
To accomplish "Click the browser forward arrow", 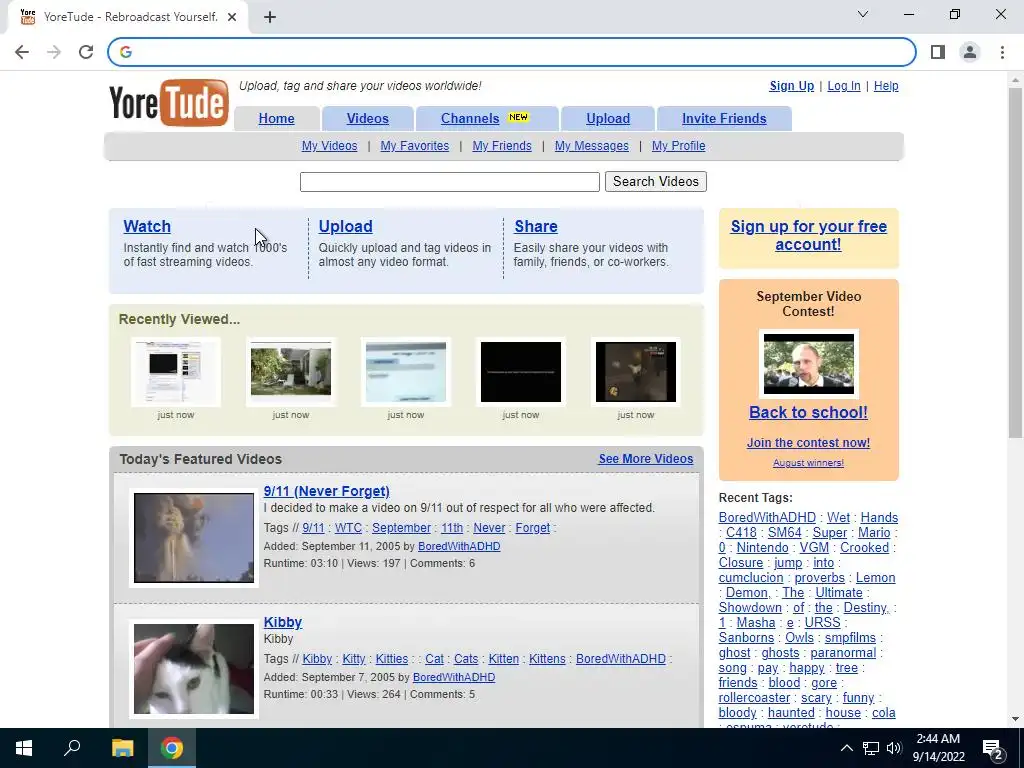I will click(x=54, y=52).
